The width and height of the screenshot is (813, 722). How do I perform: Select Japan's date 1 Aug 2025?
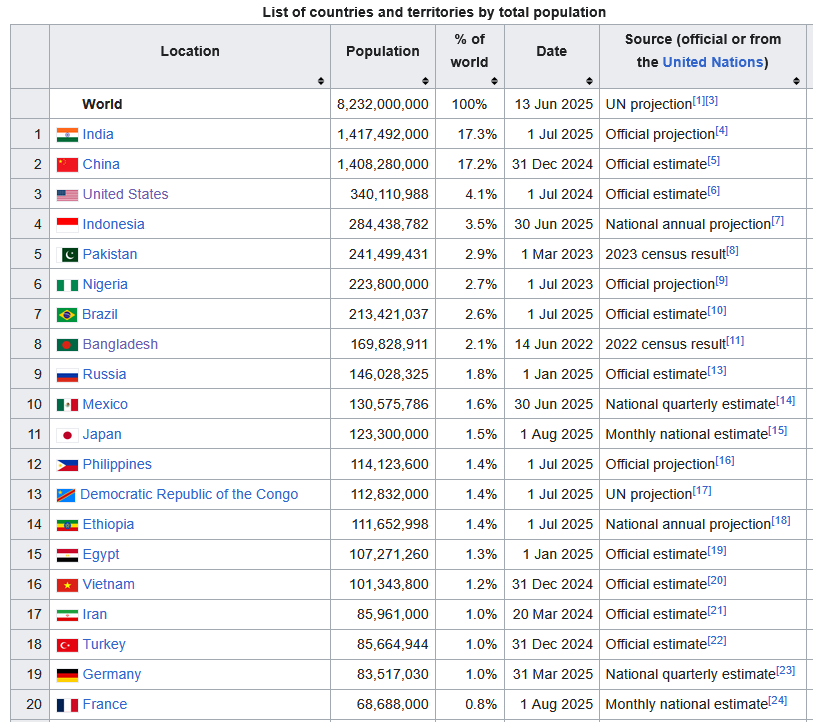pyautogui.click(x=556, y=435)
